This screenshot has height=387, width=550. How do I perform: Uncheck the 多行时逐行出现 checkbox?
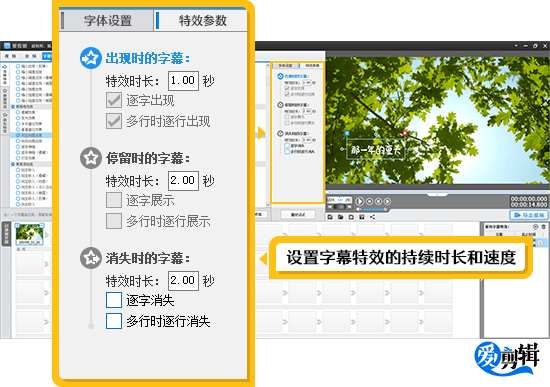[114, 121]
